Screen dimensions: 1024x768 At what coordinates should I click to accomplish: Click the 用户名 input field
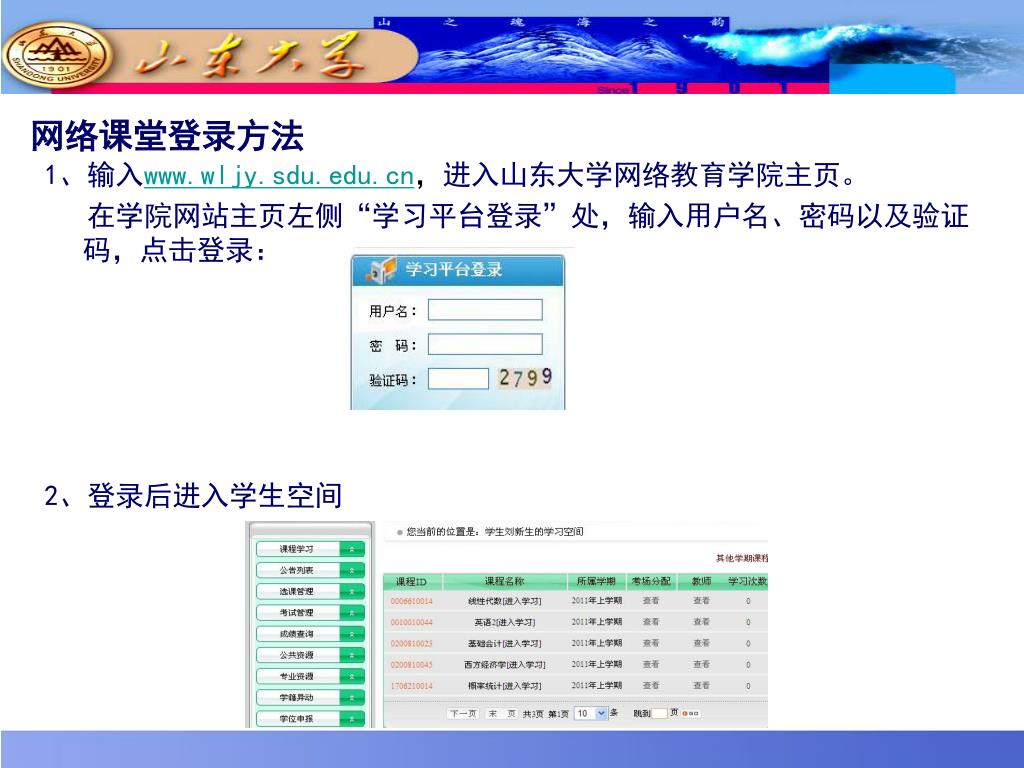485,310
